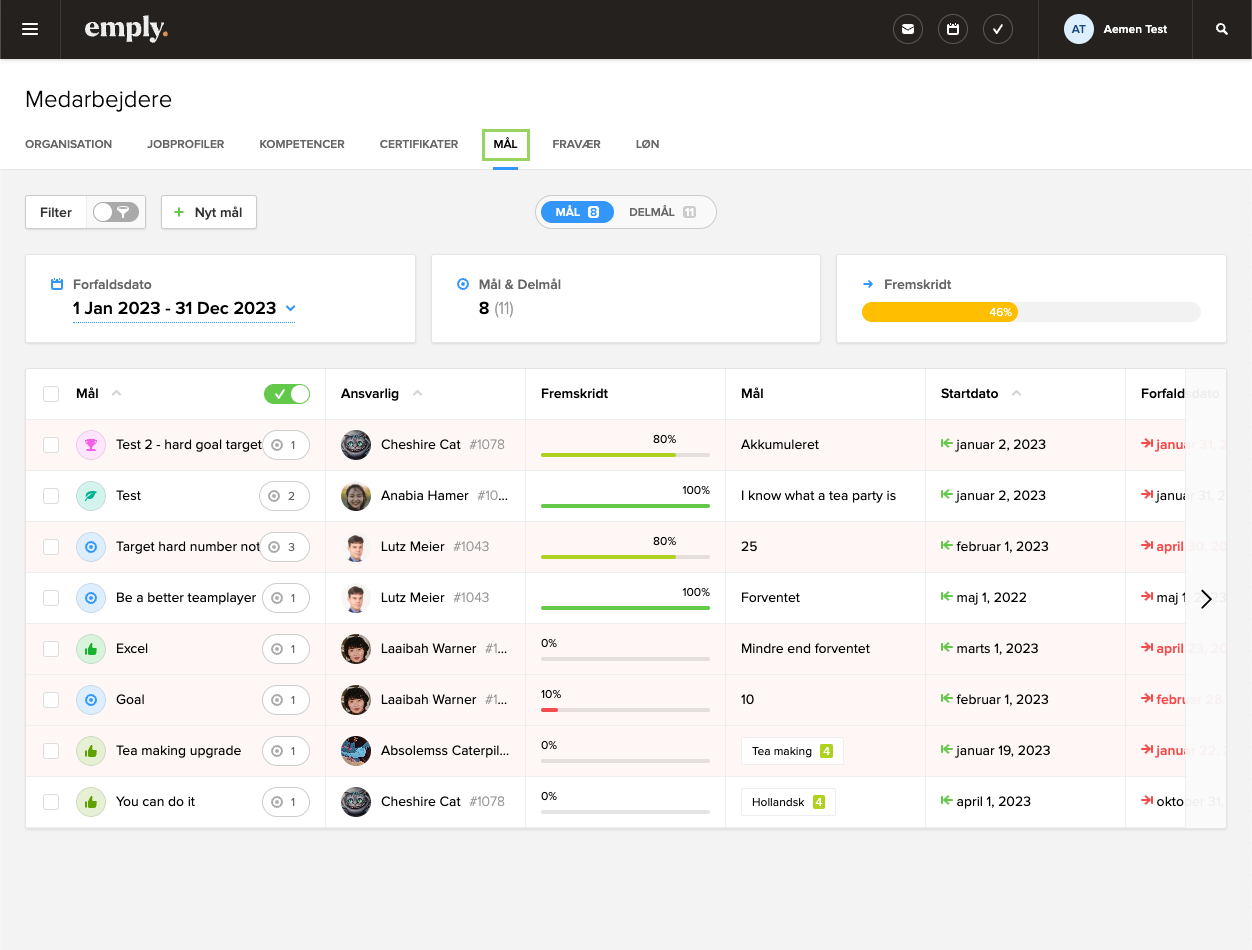
Task: Open search via the magnifier icon
Action: [x=1220, y=29]
